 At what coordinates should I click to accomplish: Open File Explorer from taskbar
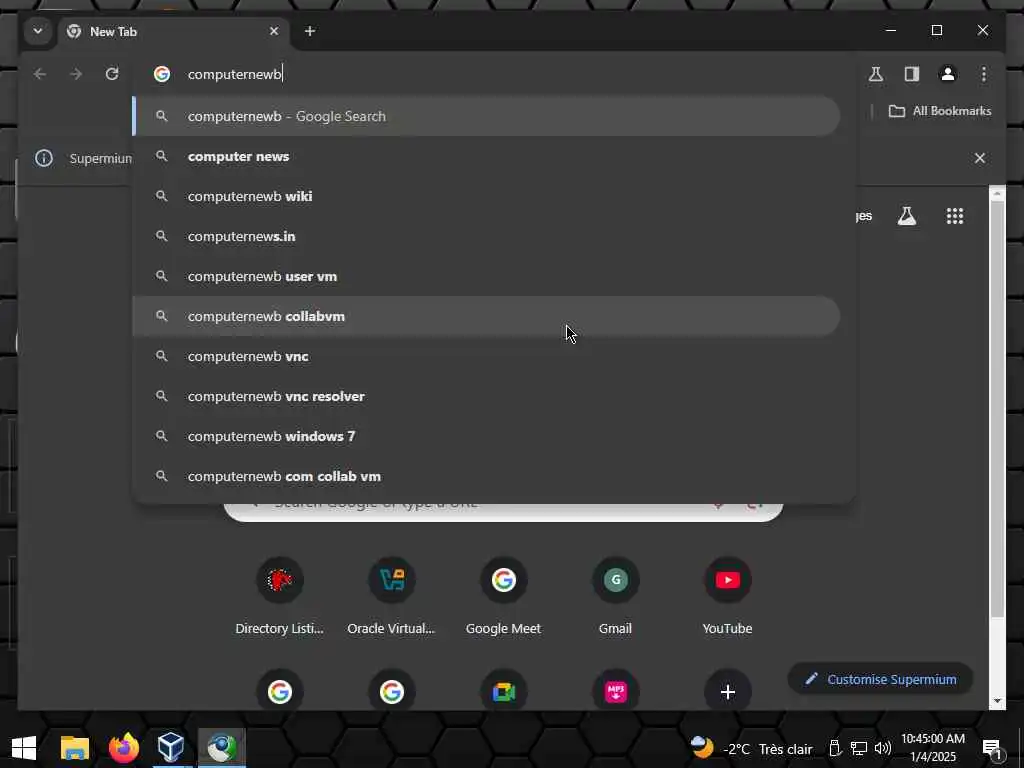74,748
